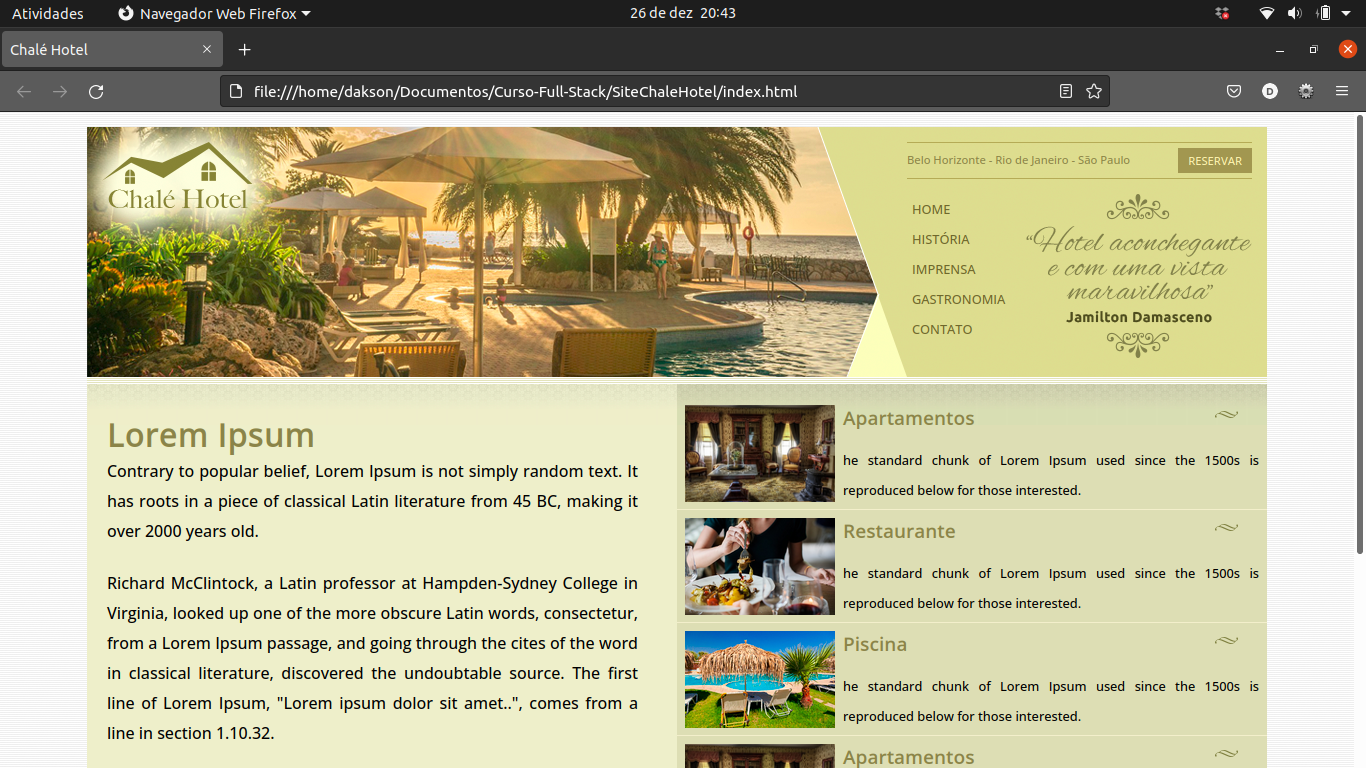Screen dimensions: 1366x768
Task: Open the tracking protection shield icon
Action: [1233, 90]
